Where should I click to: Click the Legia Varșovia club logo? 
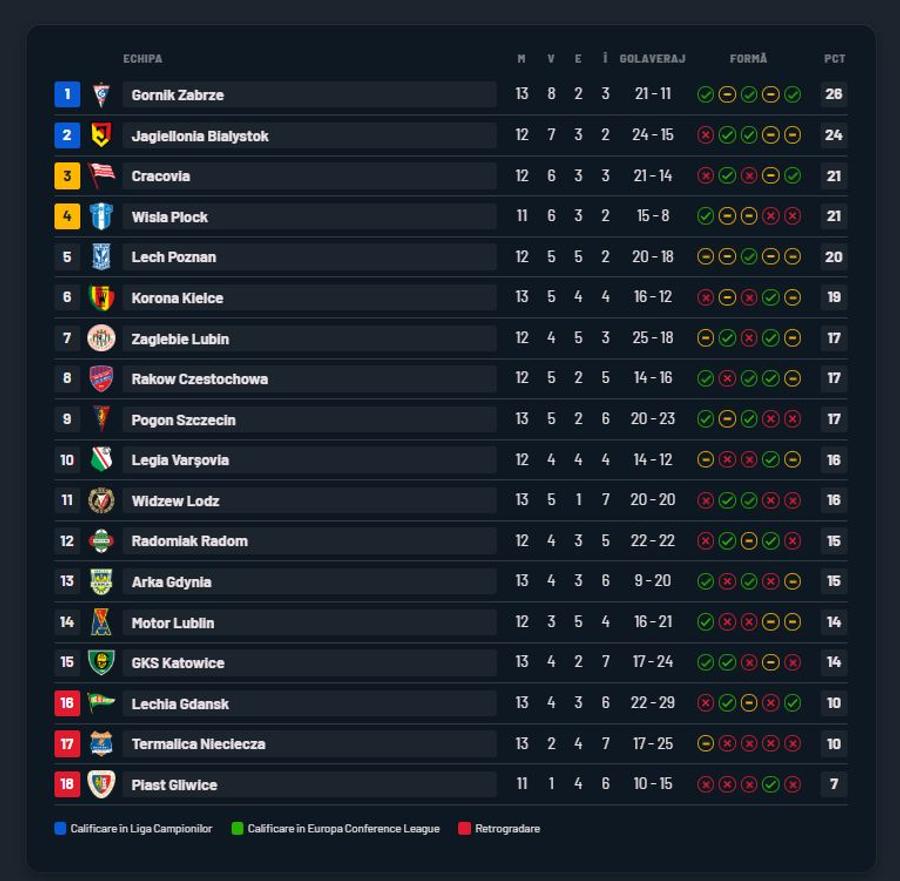pos(102,460)
